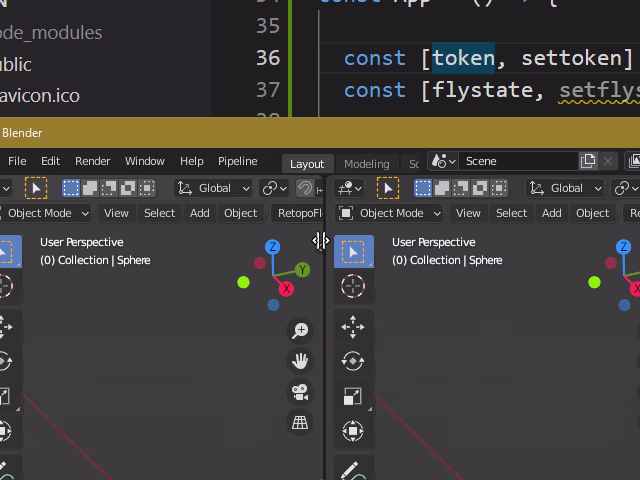Open Add menu in right viewport
This screenshot has height=480, width=640.
pyautogui.click(x=551, y=213)
